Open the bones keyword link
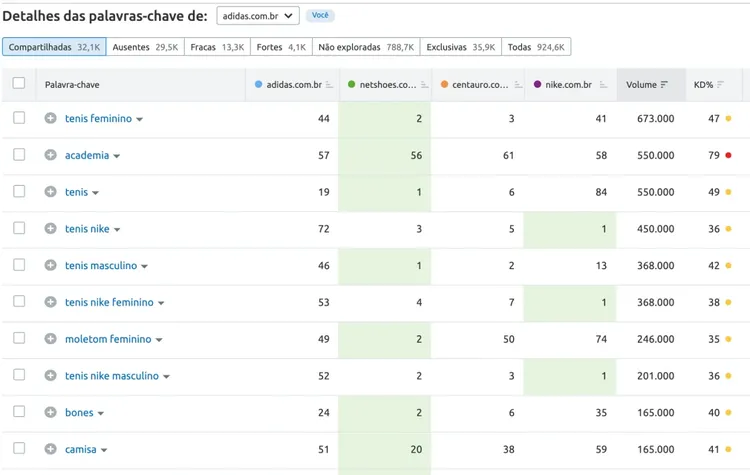The image size is (750, 475). click(x=79, y=412)
